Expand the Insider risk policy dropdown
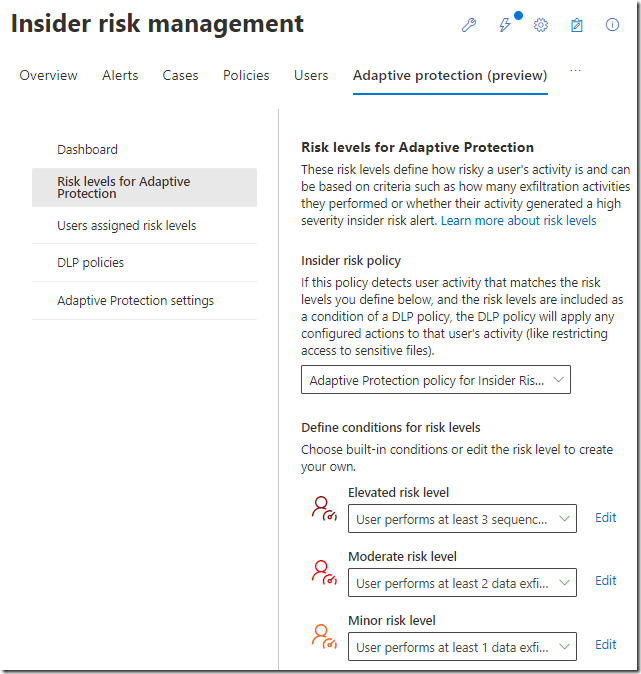Viewport: 641px width, 674px height. [x=436, y=380]
